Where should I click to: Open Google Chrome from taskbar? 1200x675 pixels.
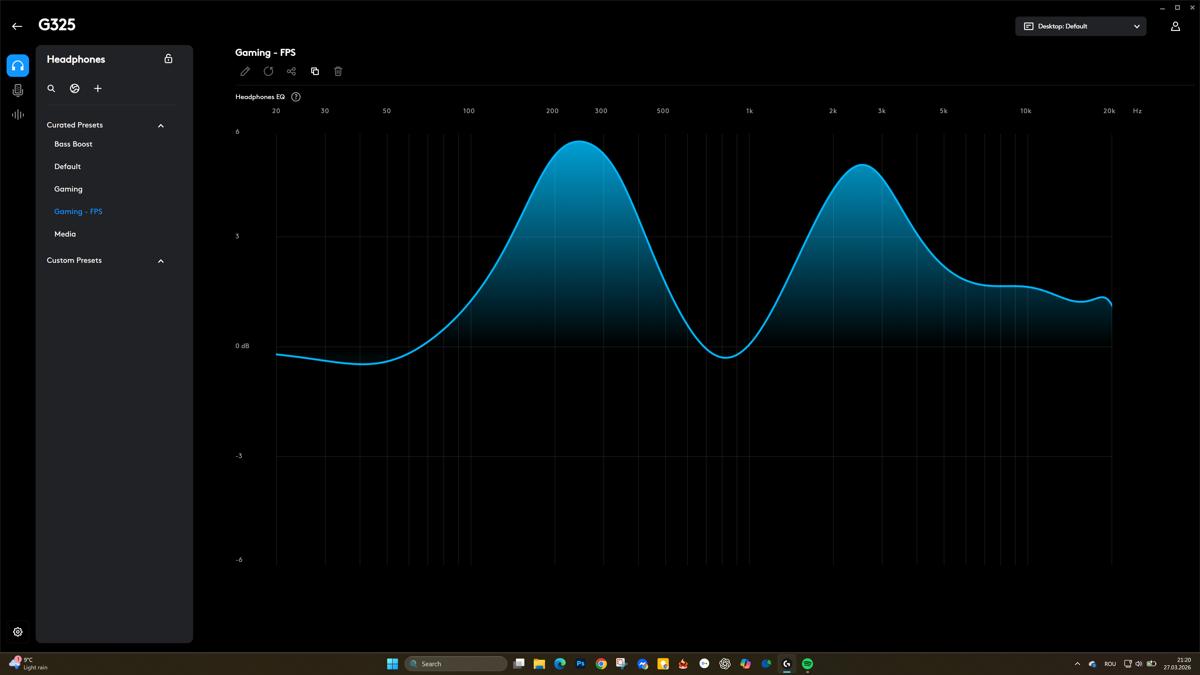pyautogui.click(x=601, y=663)
